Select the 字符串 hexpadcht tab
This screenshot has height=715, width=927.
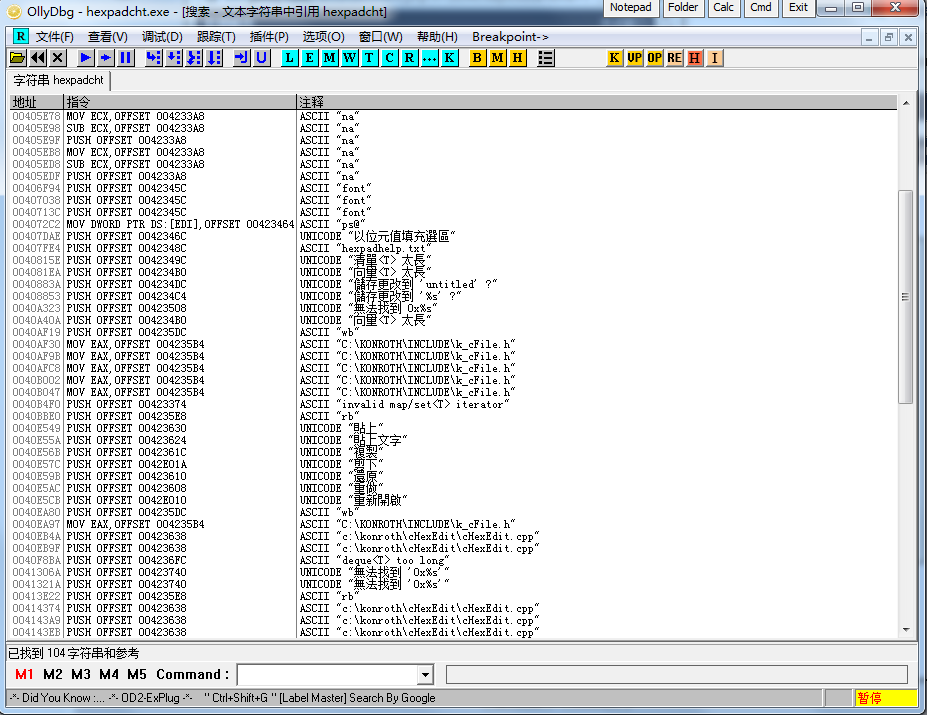(59, 80)
